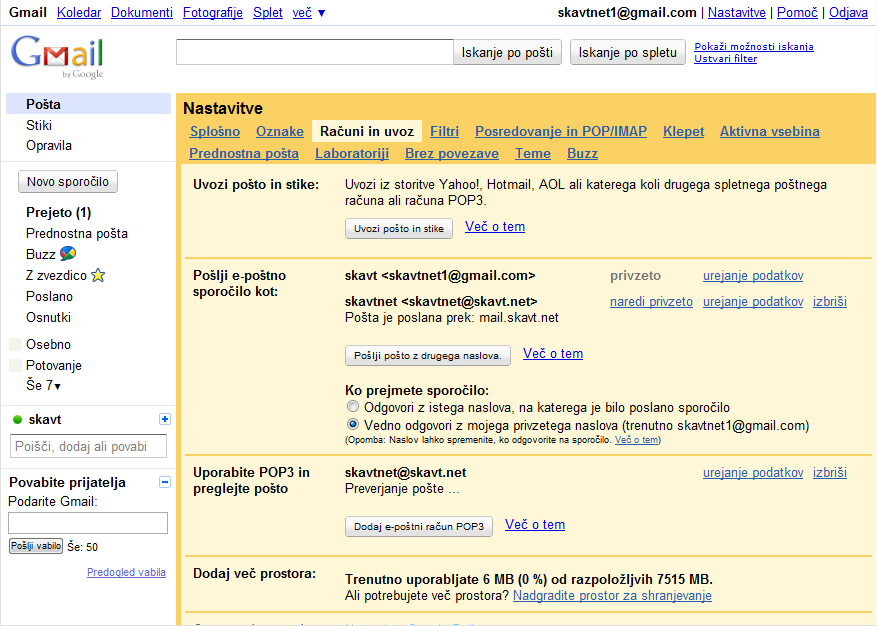
Task: Click the 'Pošlji vabilo' button
Action: [36, 546]
